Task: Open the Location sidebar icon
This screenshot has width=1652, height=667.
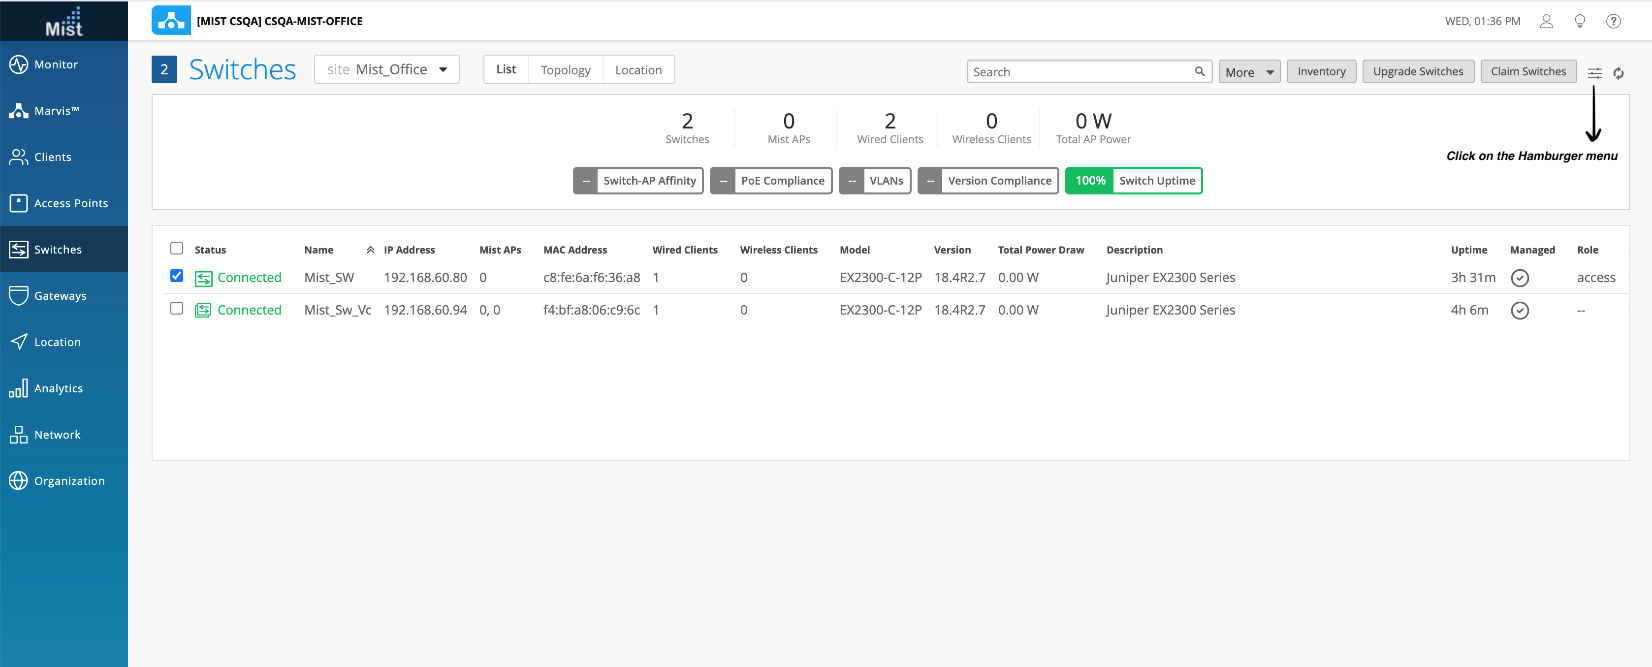Action: [x=18, y=342]
